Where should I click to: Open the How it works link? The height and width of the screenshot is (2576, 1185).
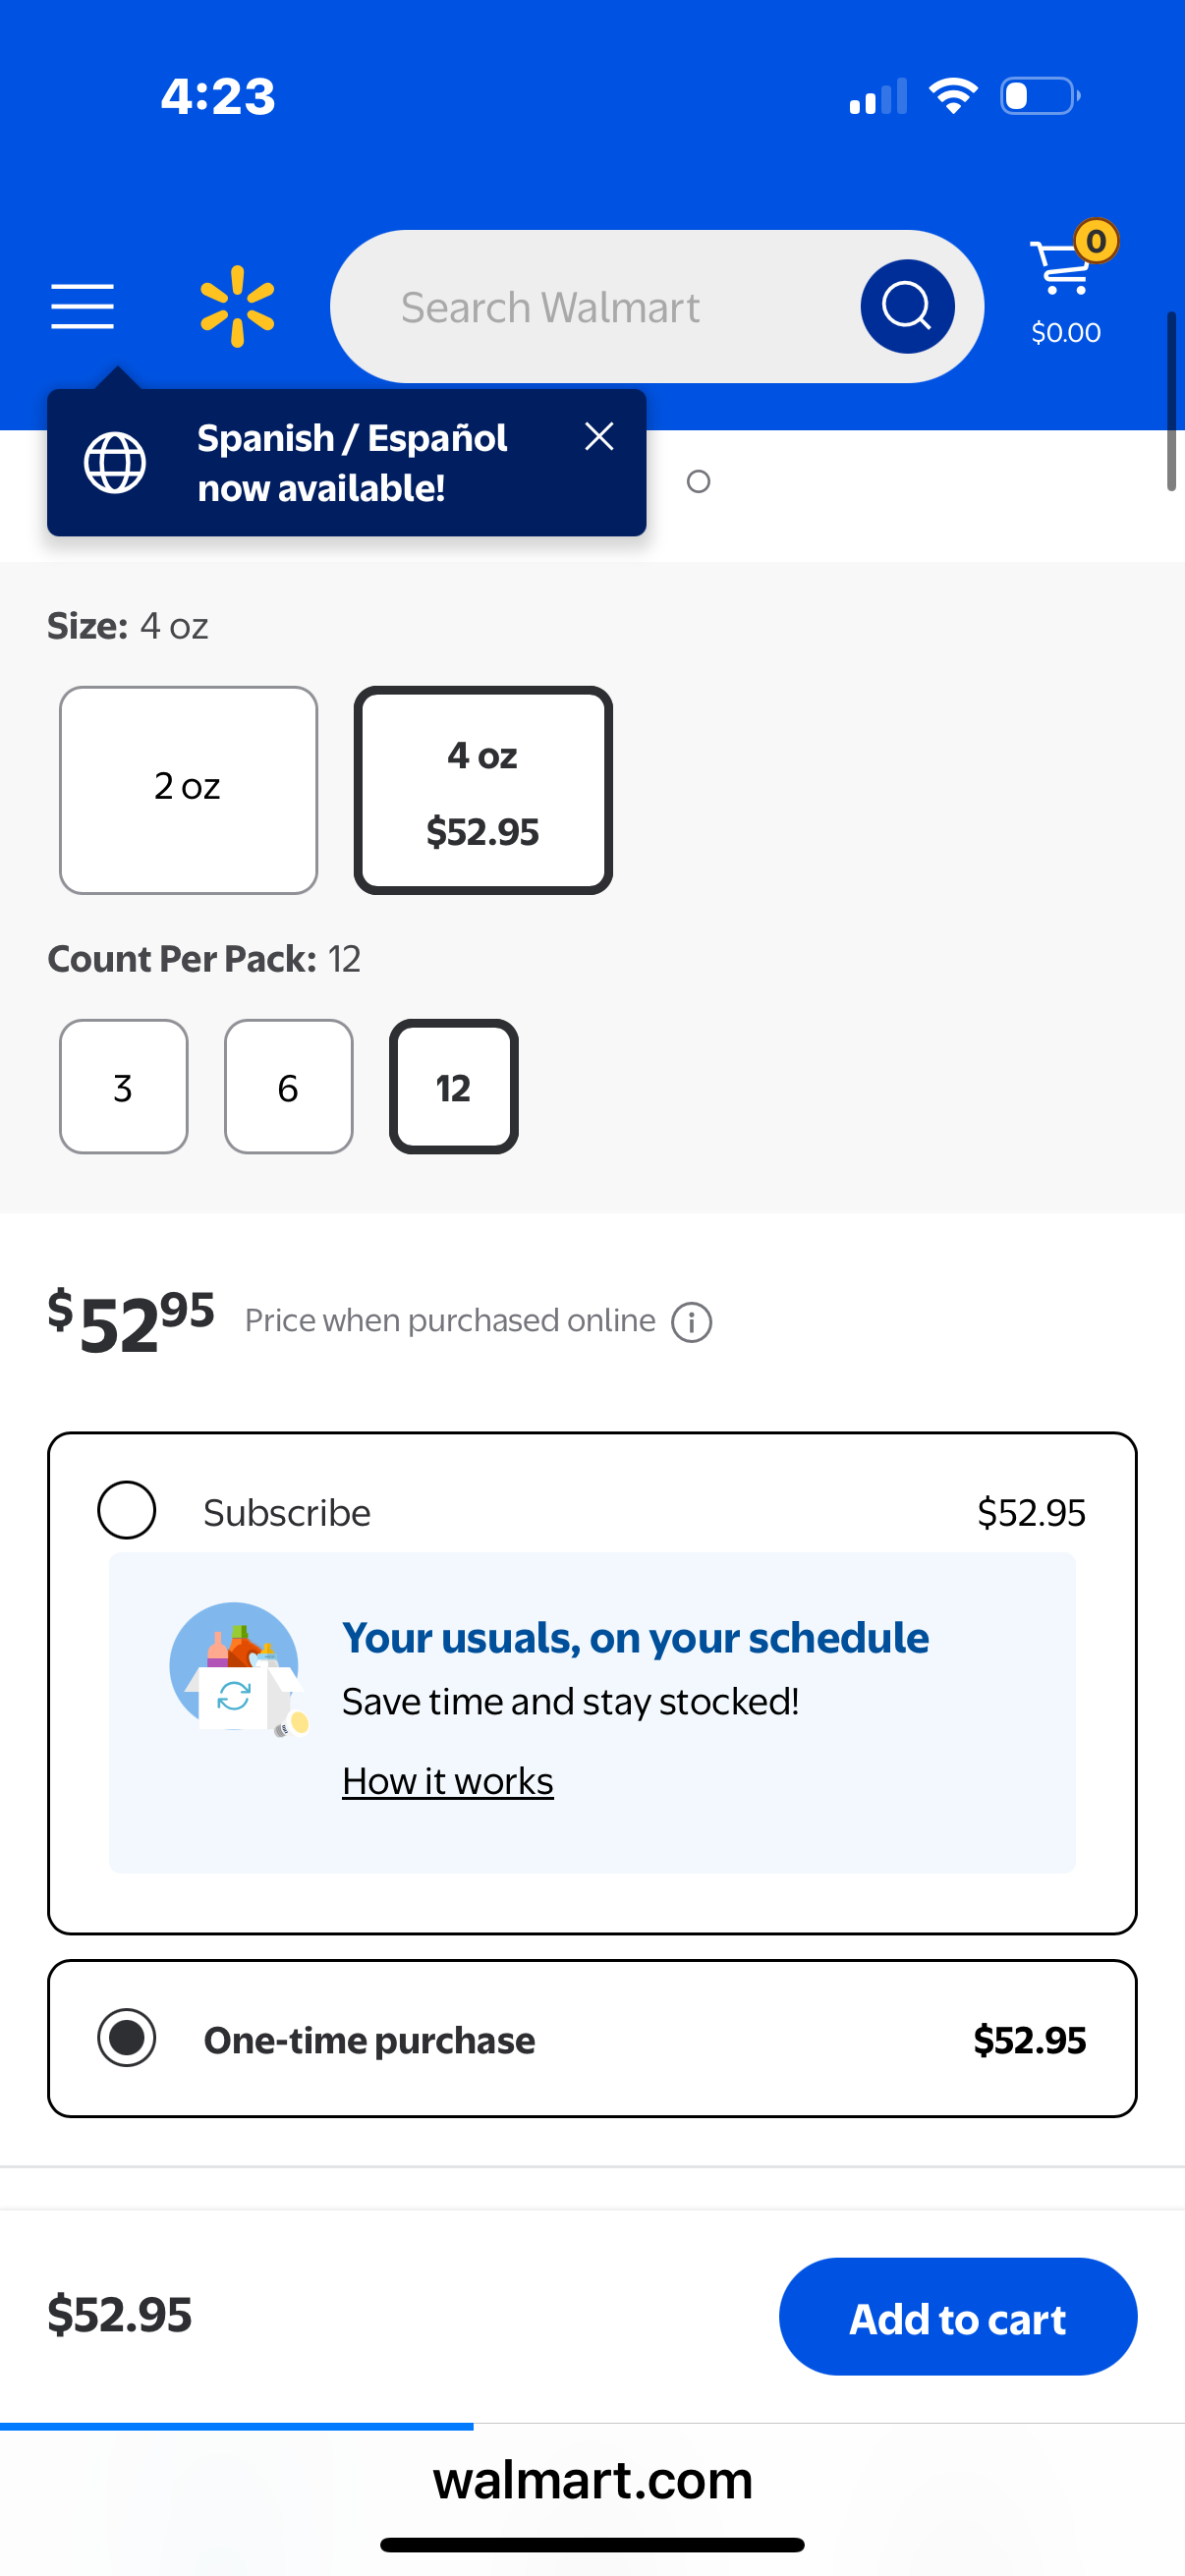click(447, 1781)
